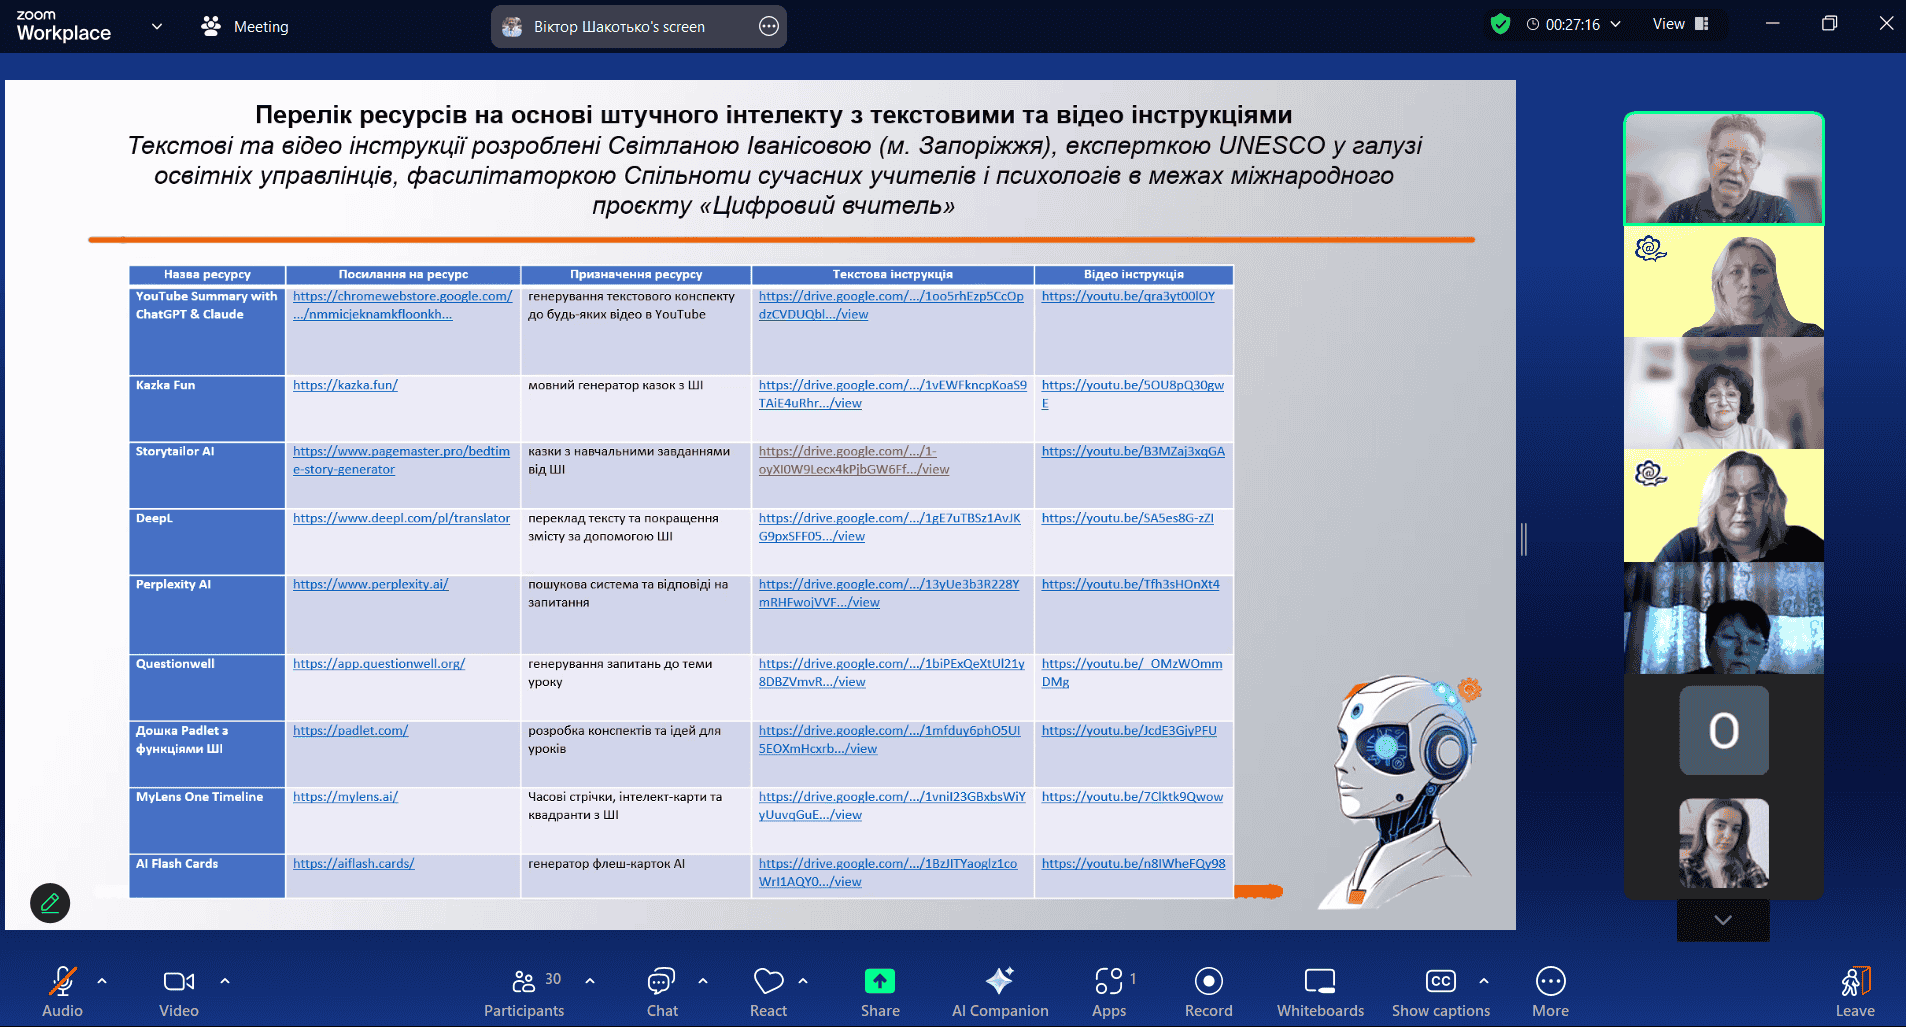Image resolution: width=1906 pixels, height=1027 pixels.
Task: Click the 'Посилання на ресурс' column header
Action: coord(403,274)
